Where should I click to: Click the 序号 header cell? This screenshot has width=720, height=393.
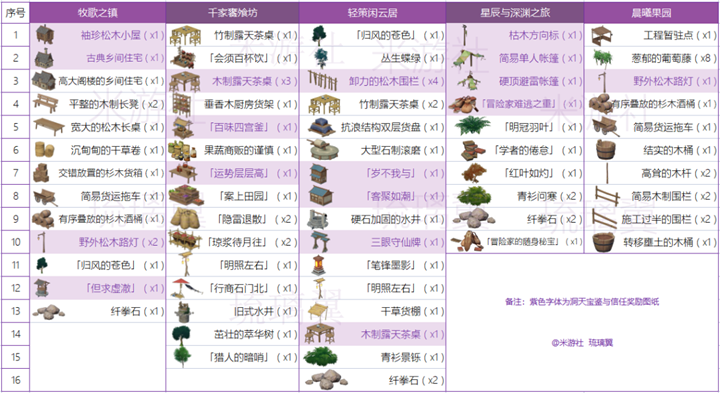click(16, 12)
